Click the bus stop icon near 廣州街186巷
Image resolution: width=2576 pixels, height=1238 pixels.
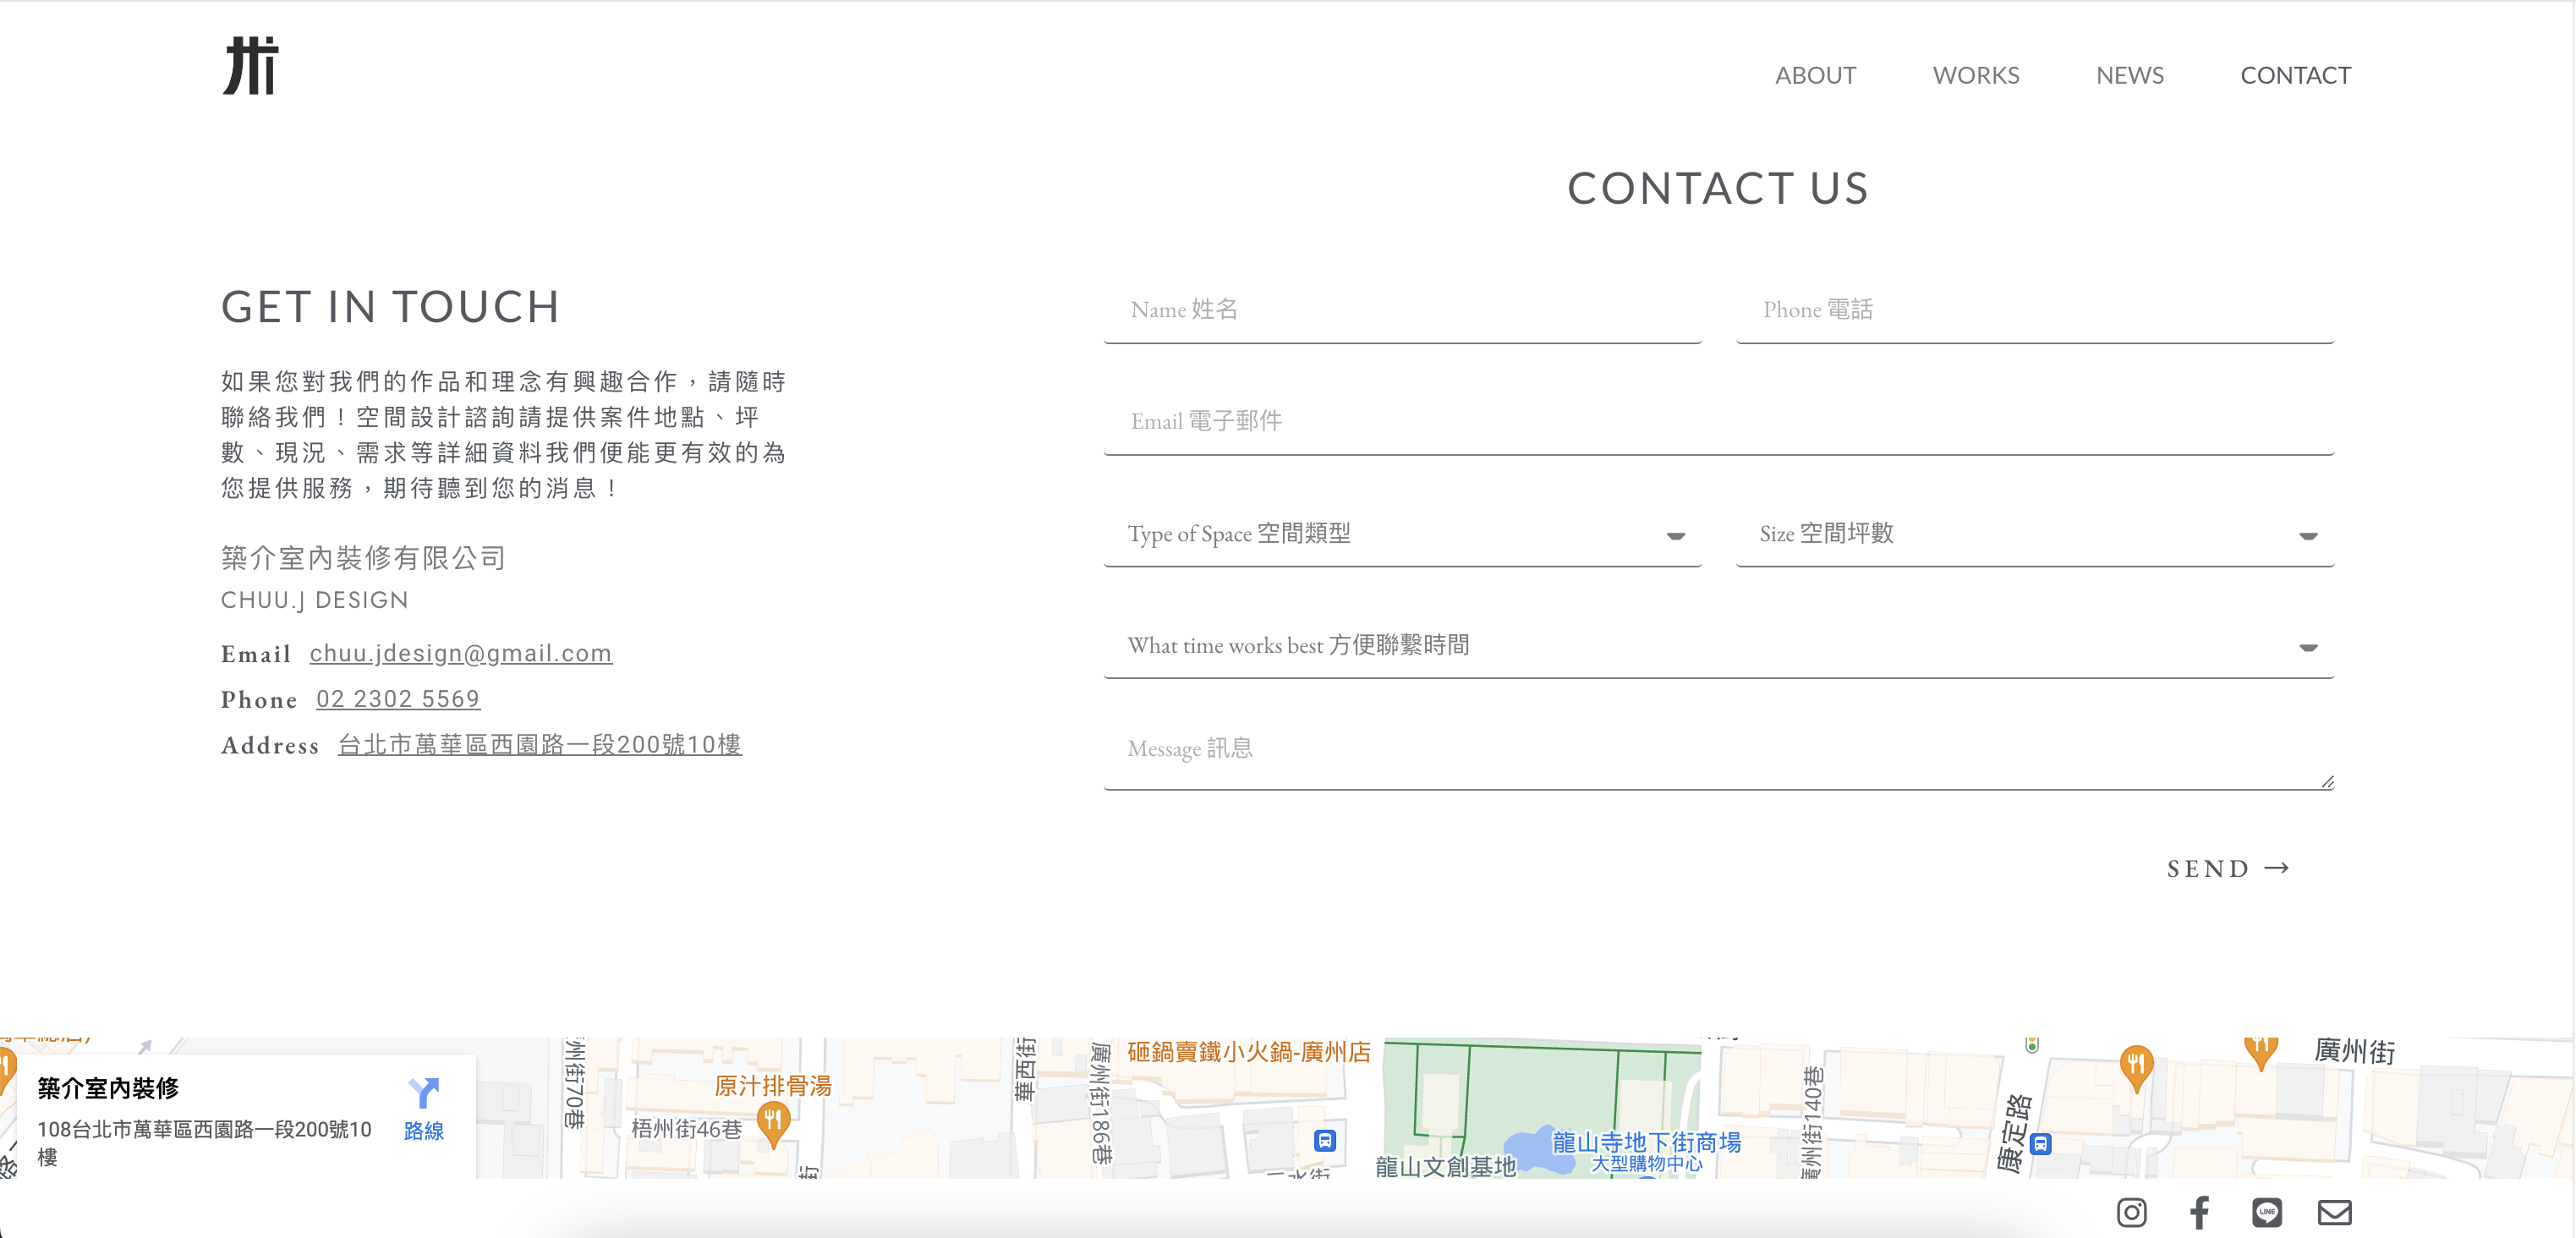click(1325, 1140)
